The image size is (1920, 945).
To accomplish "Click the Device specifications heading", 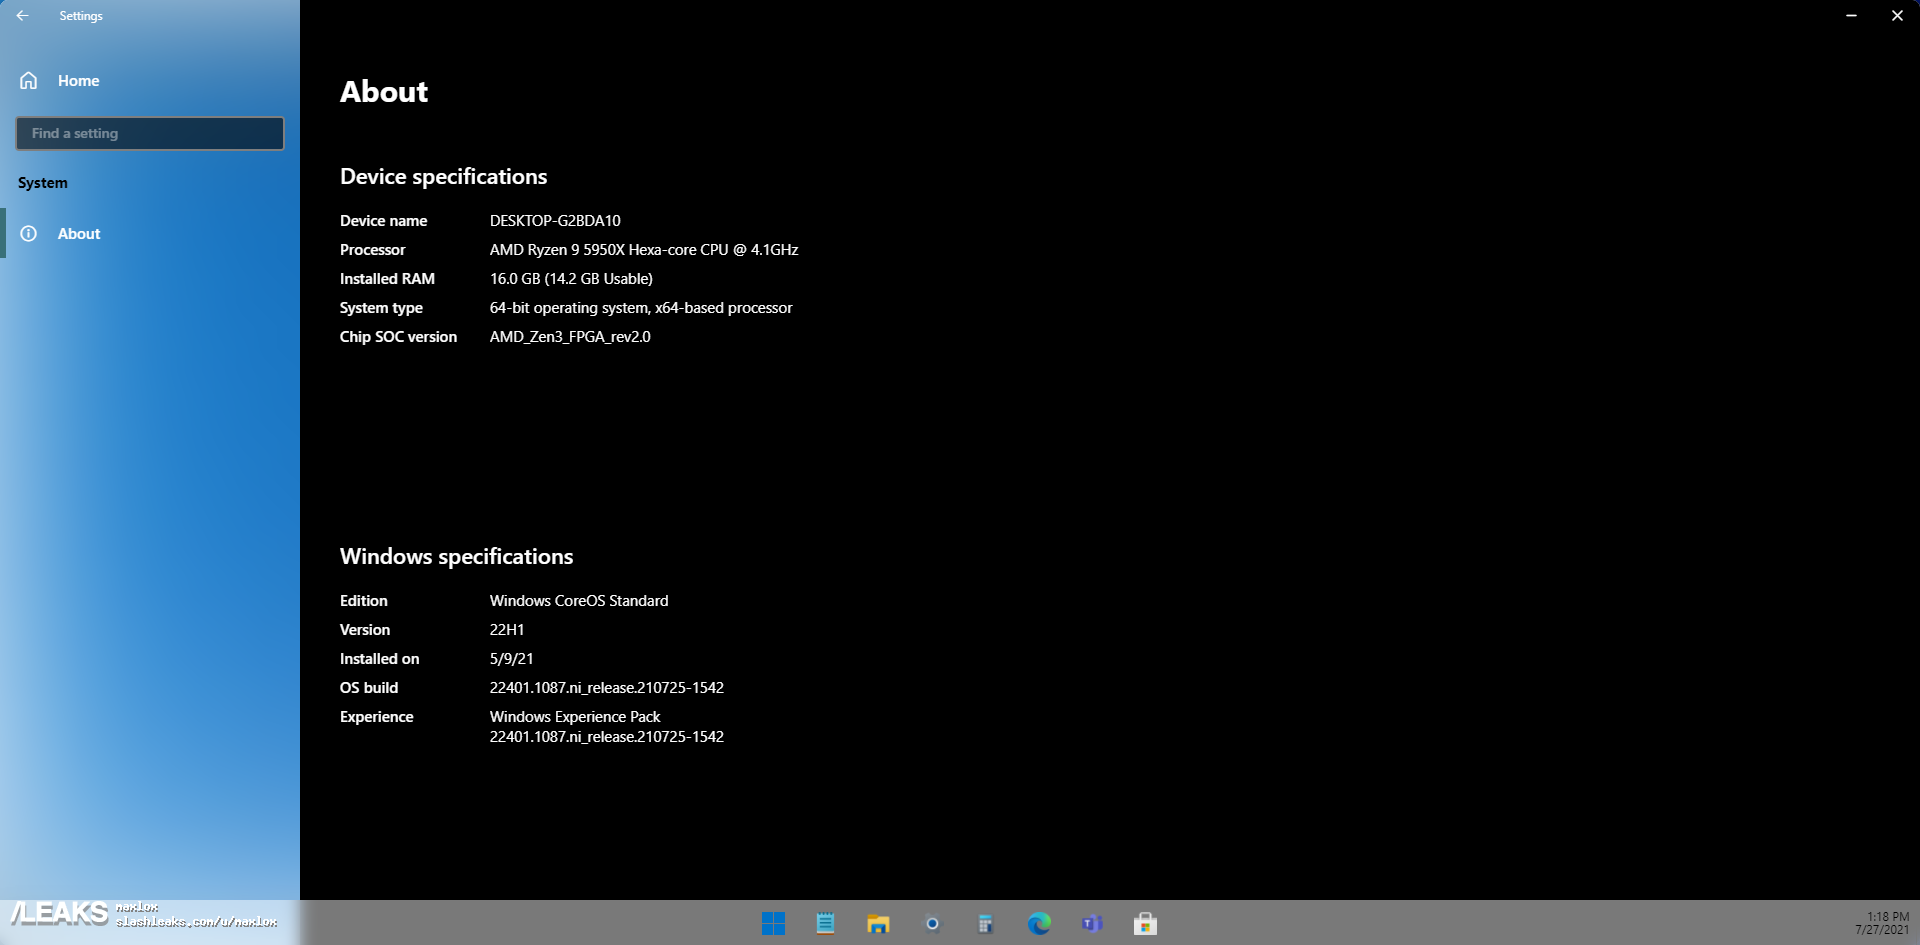I will [x=444, y=177].
